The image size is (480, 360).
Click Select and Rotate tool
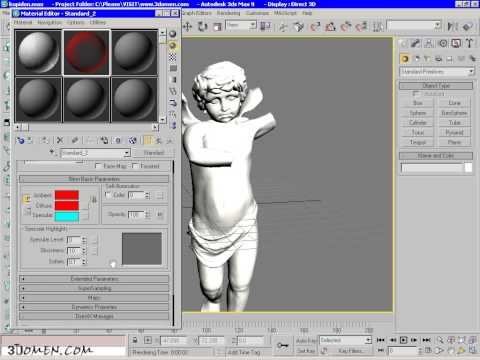coord(202,26)
